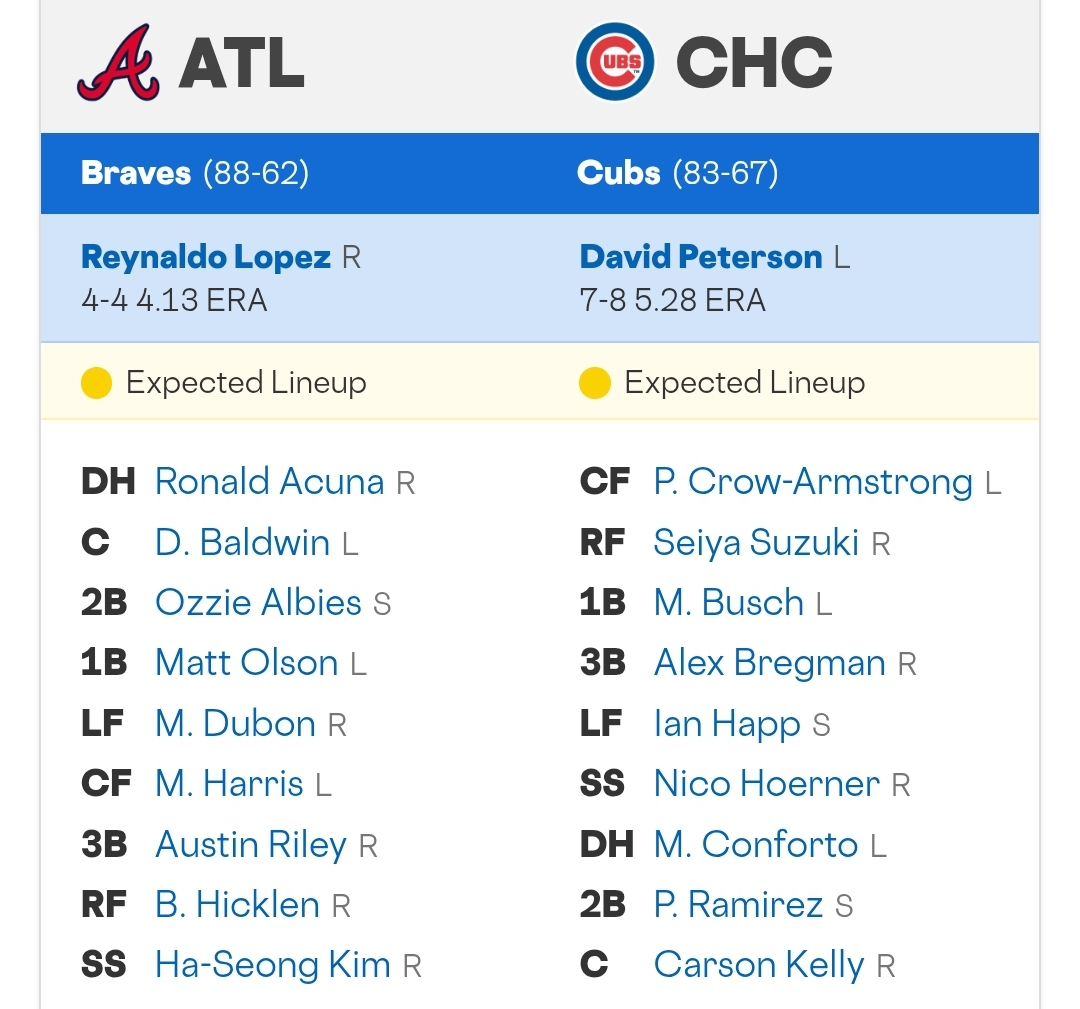The image size is (1080, 1009).
Task: Open Alex Bregman player link
Action: coord(769,663)
